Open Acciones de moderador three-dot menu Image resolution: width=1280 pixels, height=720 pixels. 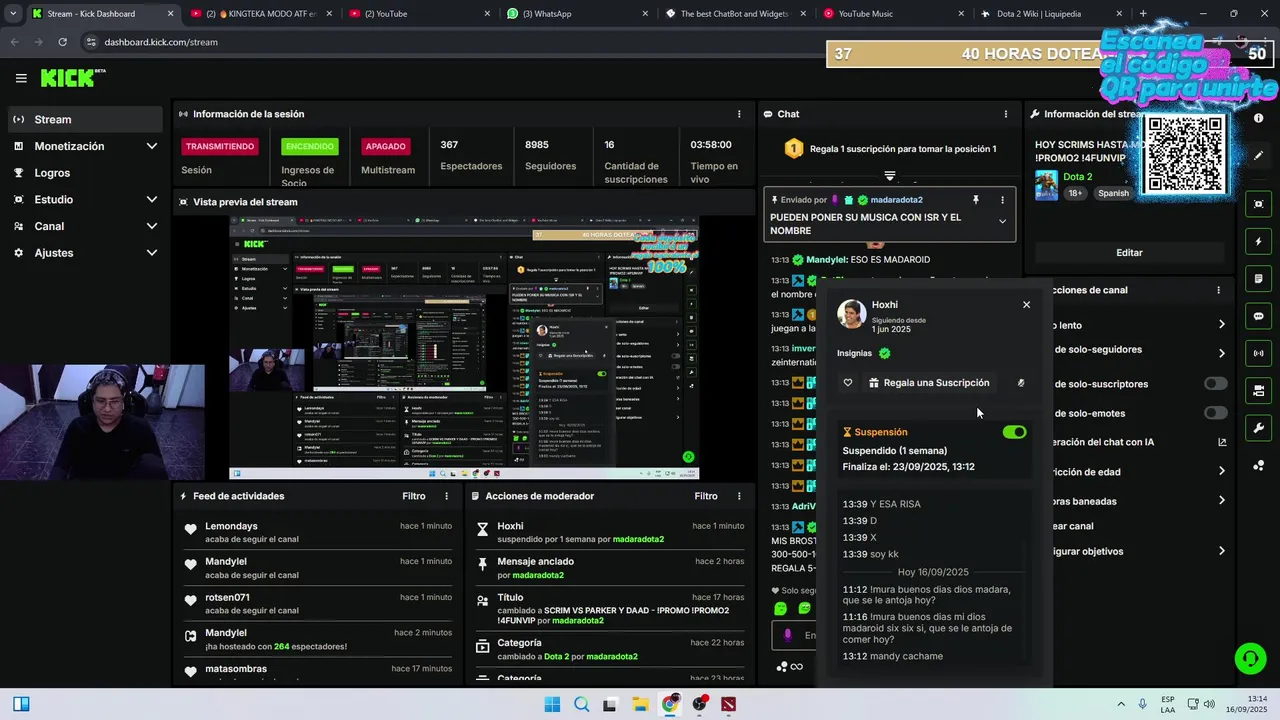739,496
